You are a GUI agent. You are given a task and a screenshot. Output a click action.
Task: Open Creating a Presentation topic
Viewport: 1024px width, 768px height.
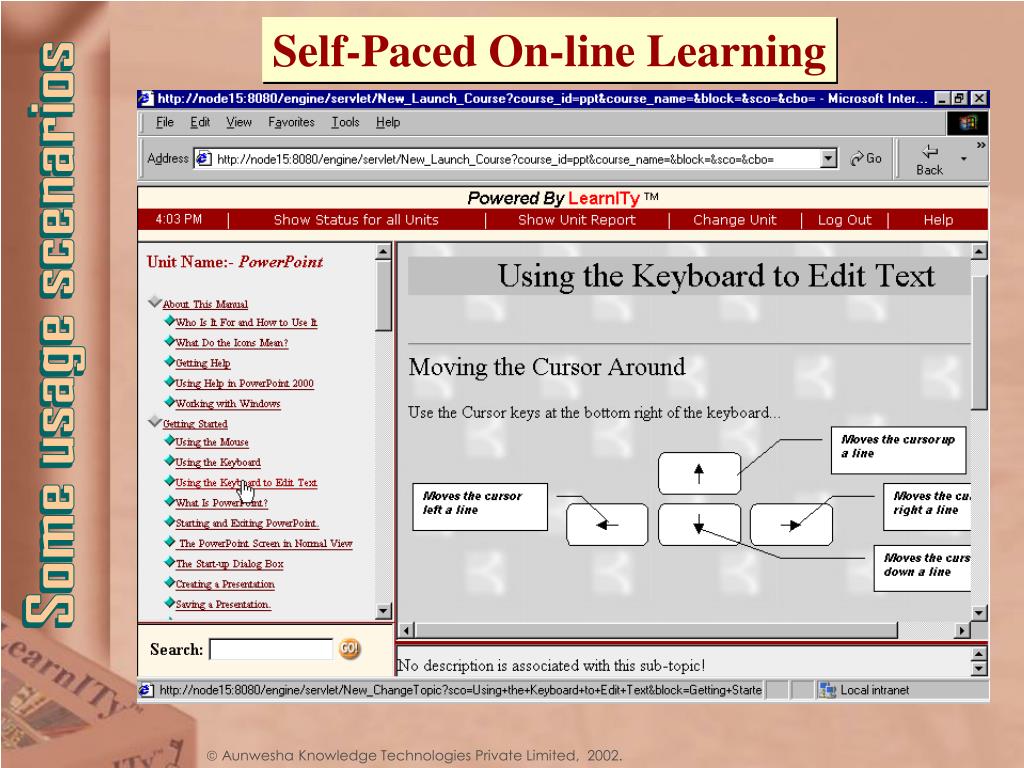coord(225,584)
